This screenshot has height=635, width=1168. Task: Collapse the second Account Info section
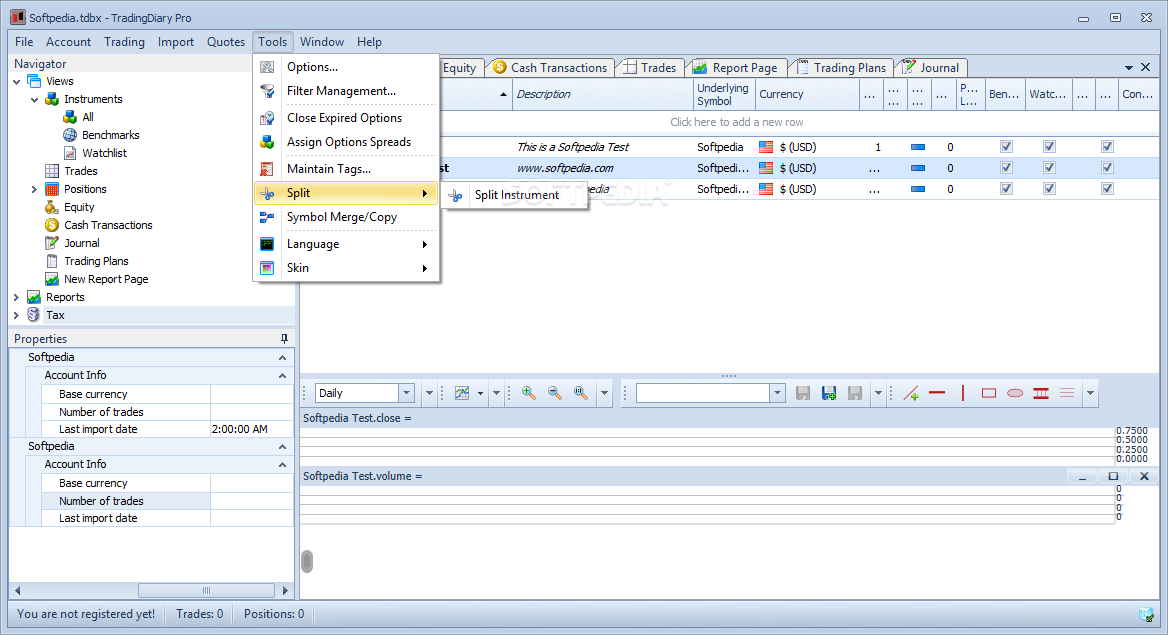[282, 464]
